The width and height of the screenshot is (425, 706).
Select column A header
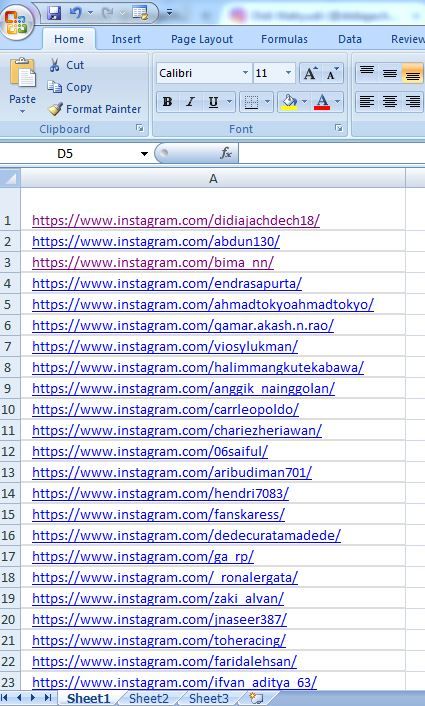pyautogui.click(x=213, y=179)
